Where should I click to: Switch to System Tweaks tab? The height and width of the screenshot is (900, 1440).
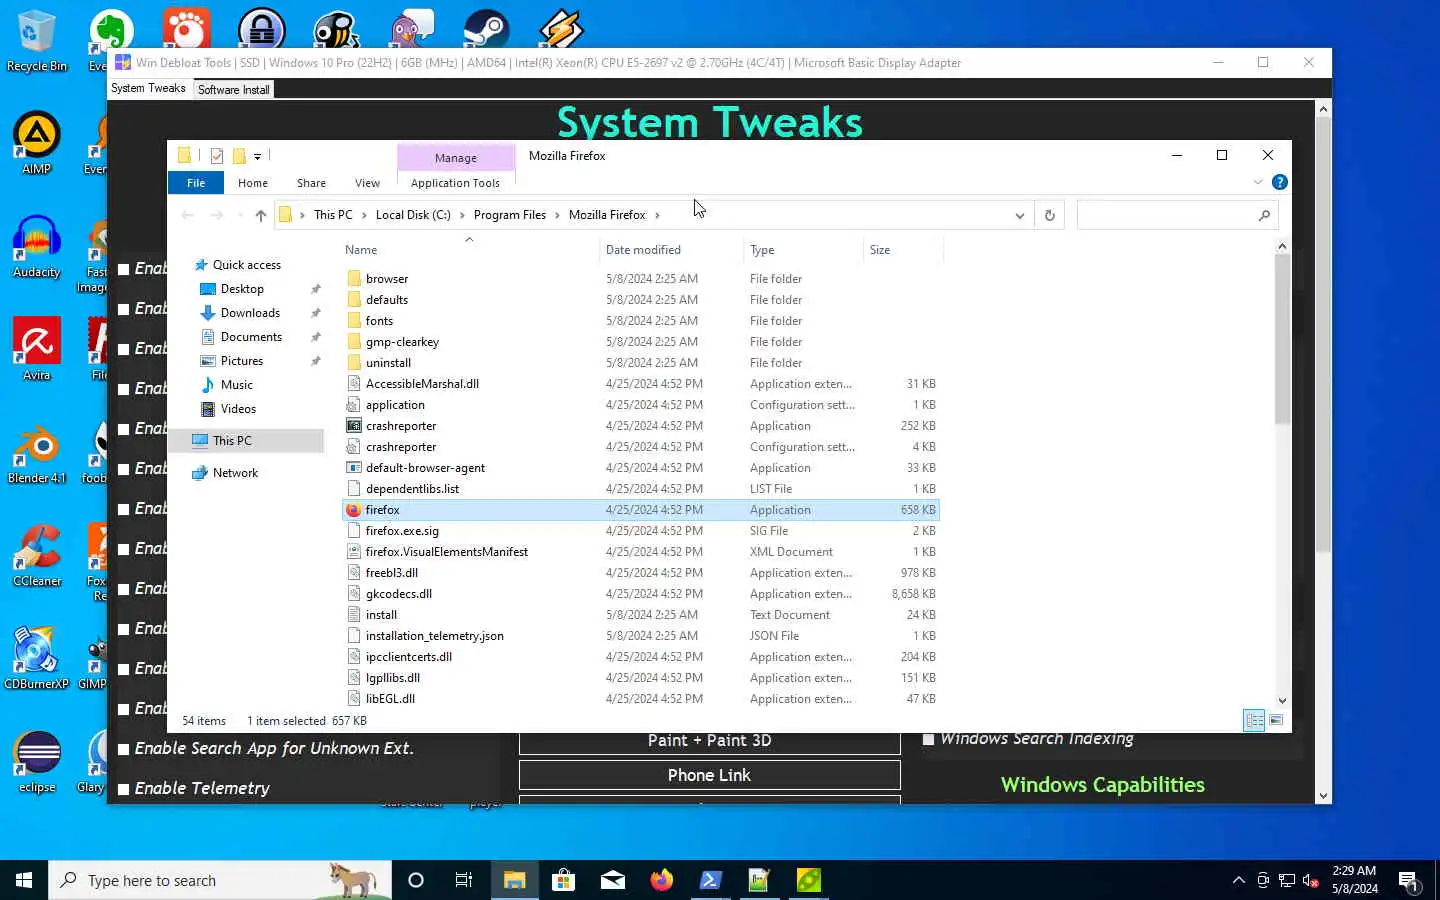[148, 88]
